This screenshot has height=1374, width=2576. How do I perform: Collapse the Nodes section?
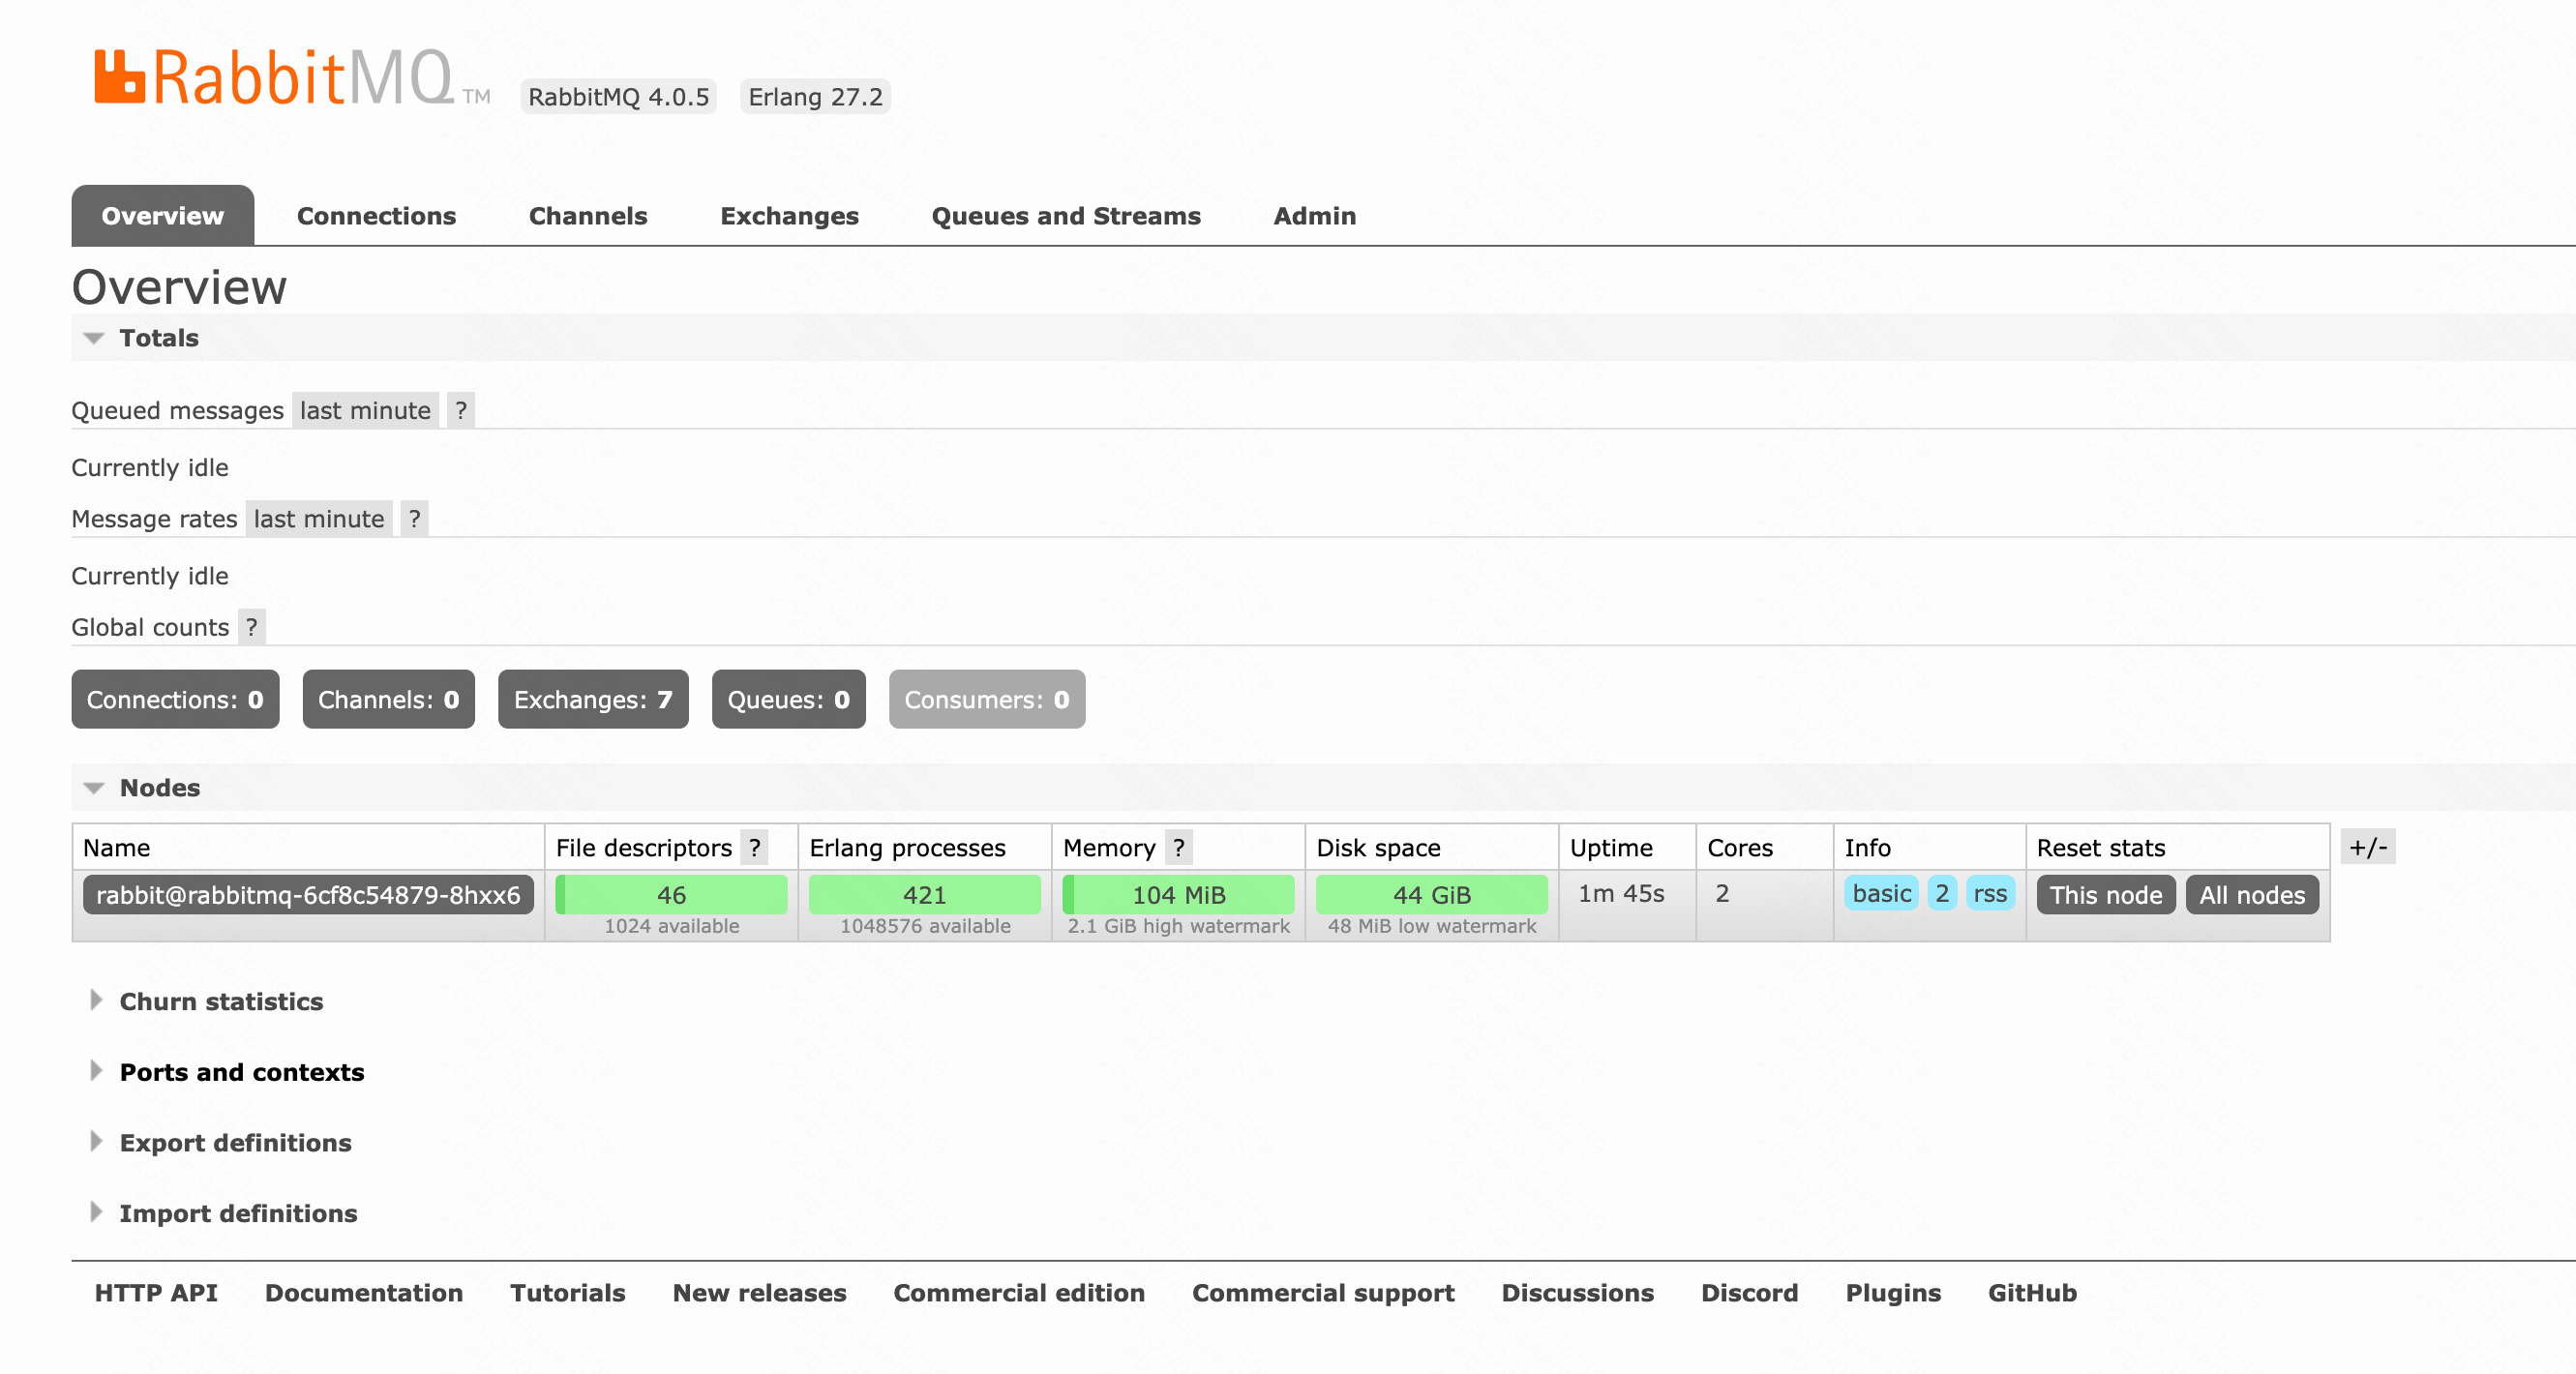159,787
